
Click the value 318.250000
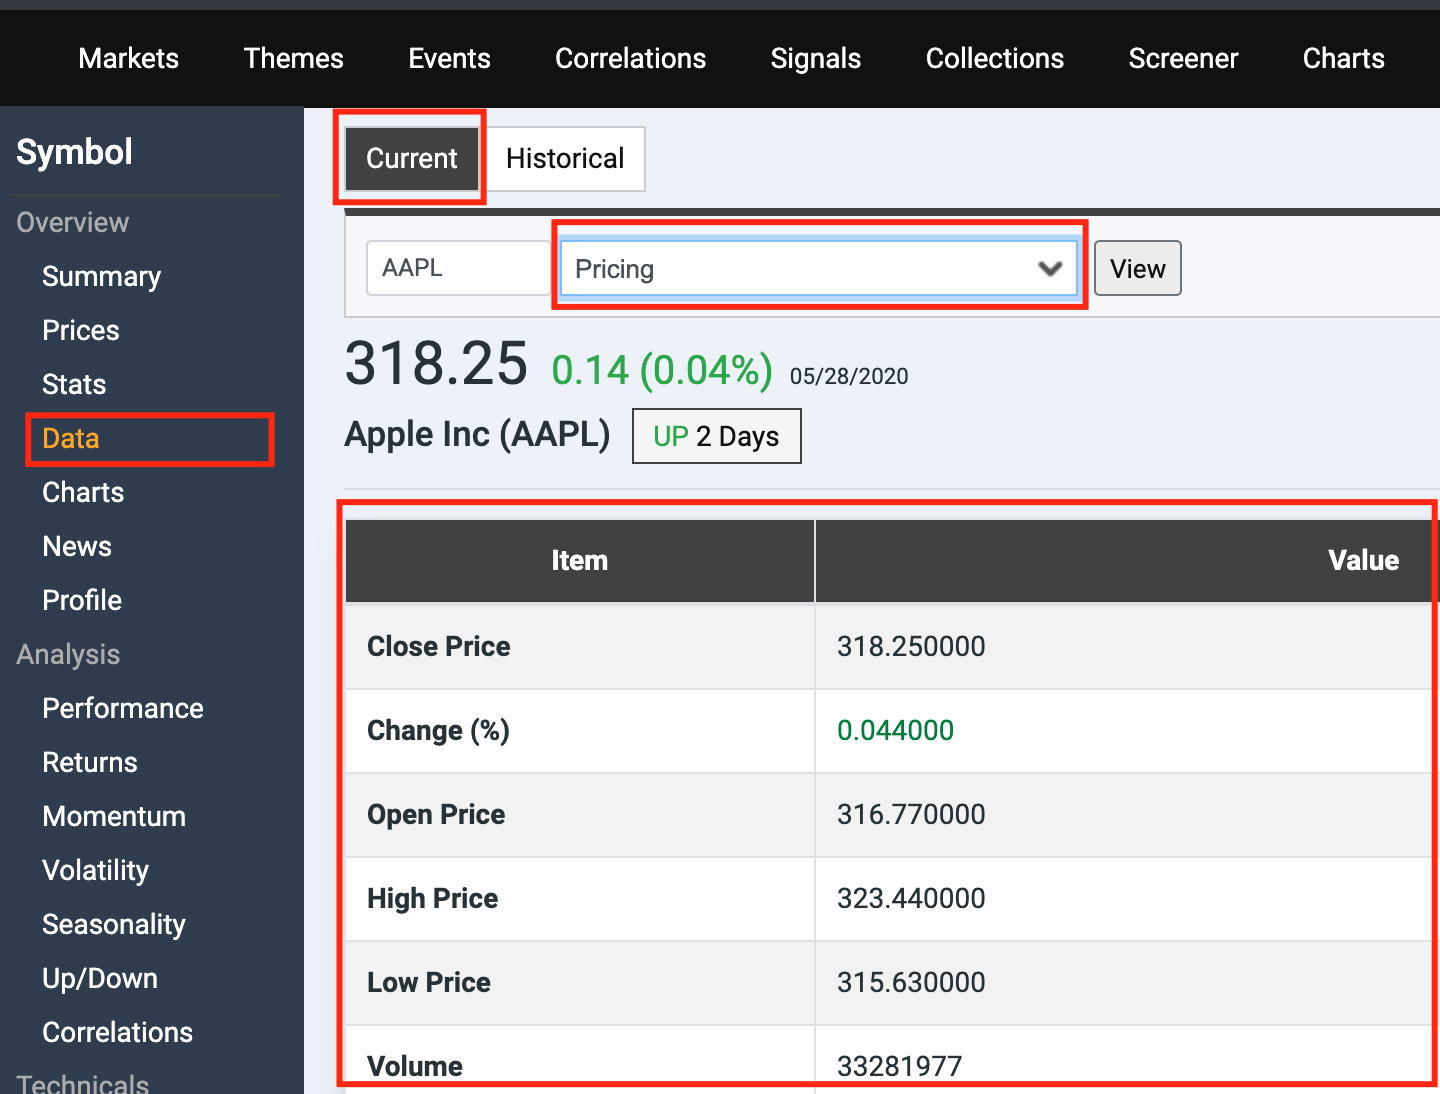click(x=911, y=646)
